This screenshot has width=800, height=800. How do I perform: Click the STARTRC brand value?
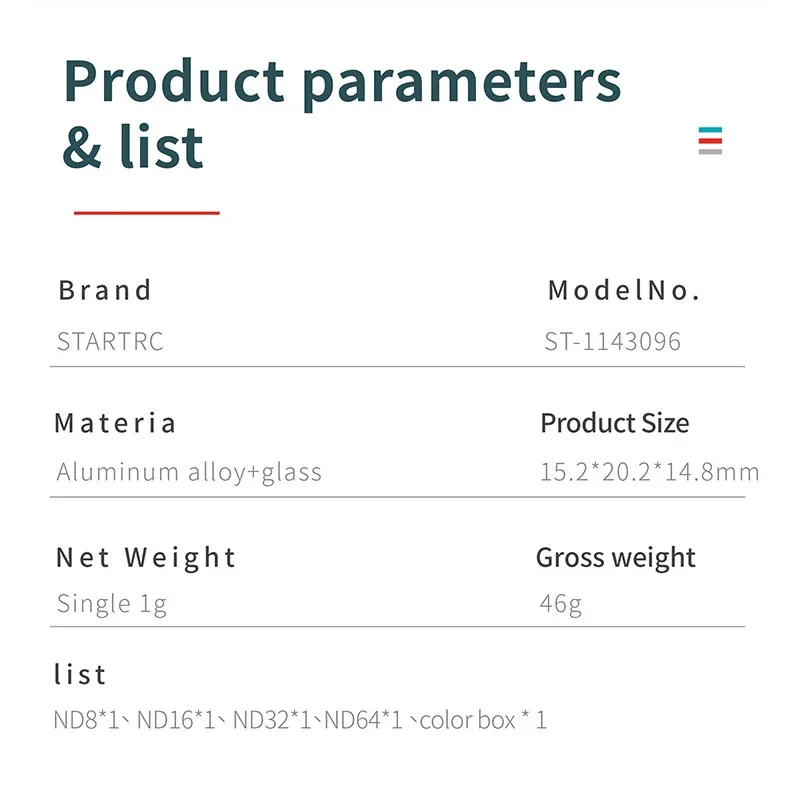(x=110, y=341)
